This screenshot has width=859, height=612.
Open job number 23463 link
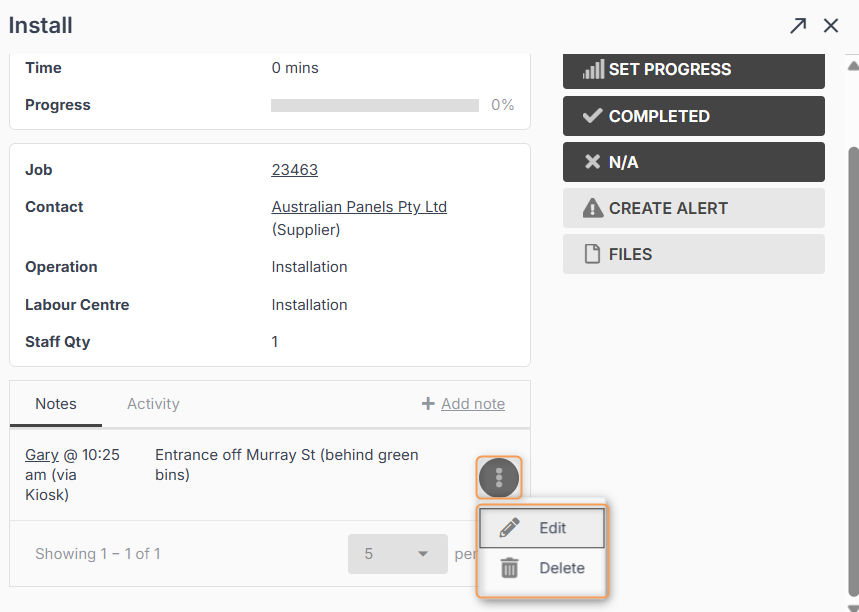pos(295,170)
